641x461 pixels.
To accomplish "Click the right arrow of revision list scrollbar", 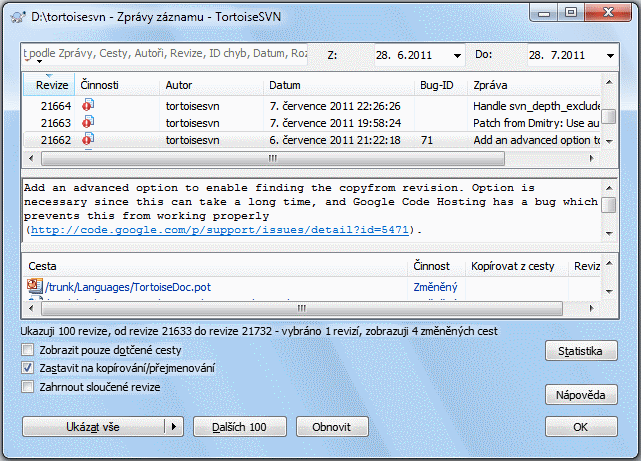I will (x=591, y=159).
